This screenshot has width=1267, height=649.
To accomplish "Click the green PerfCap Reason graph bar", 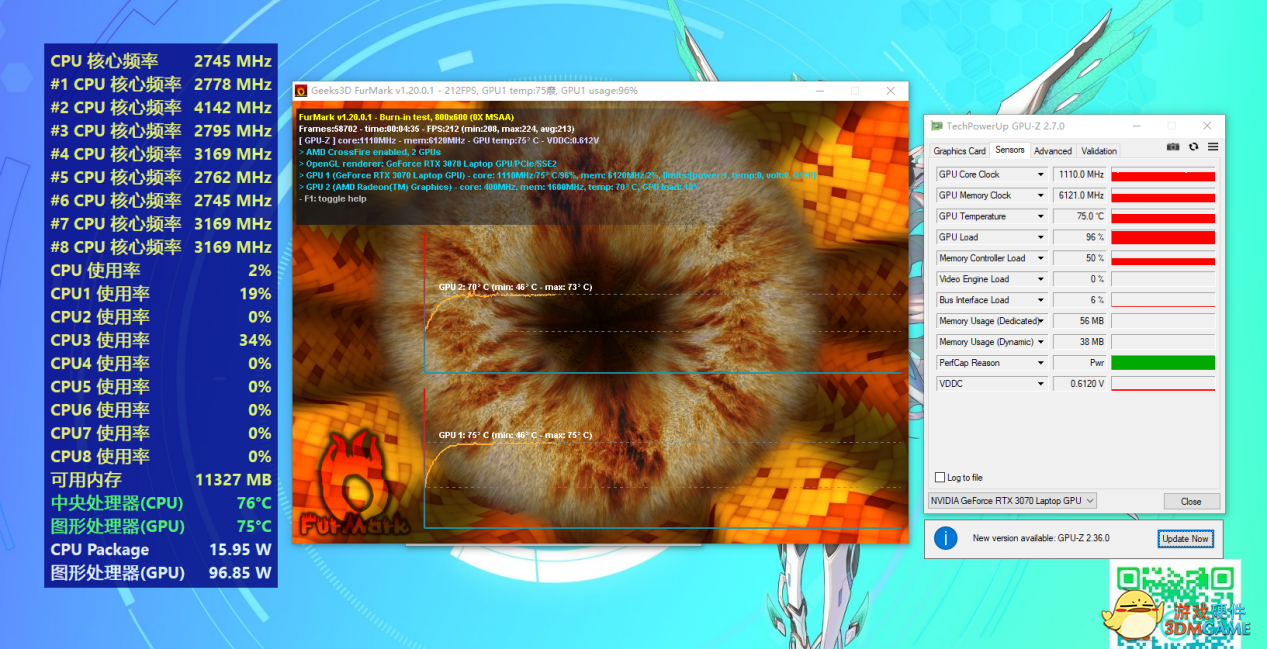I will 1163,363.
